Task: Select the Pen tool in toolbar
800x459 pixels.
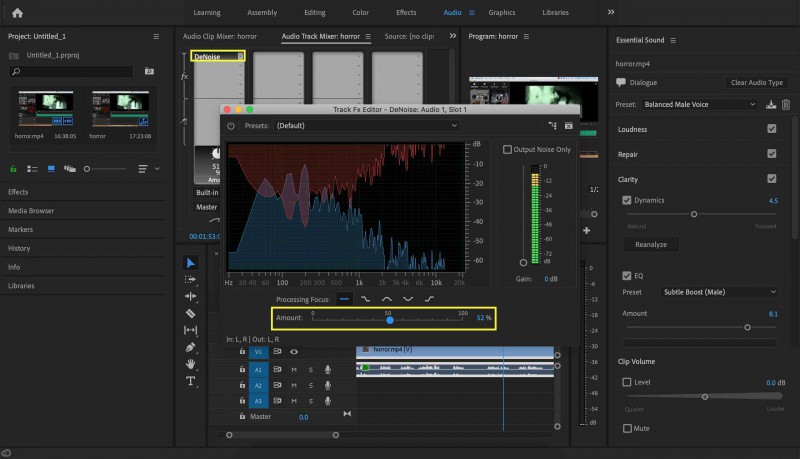Action: 190,347
